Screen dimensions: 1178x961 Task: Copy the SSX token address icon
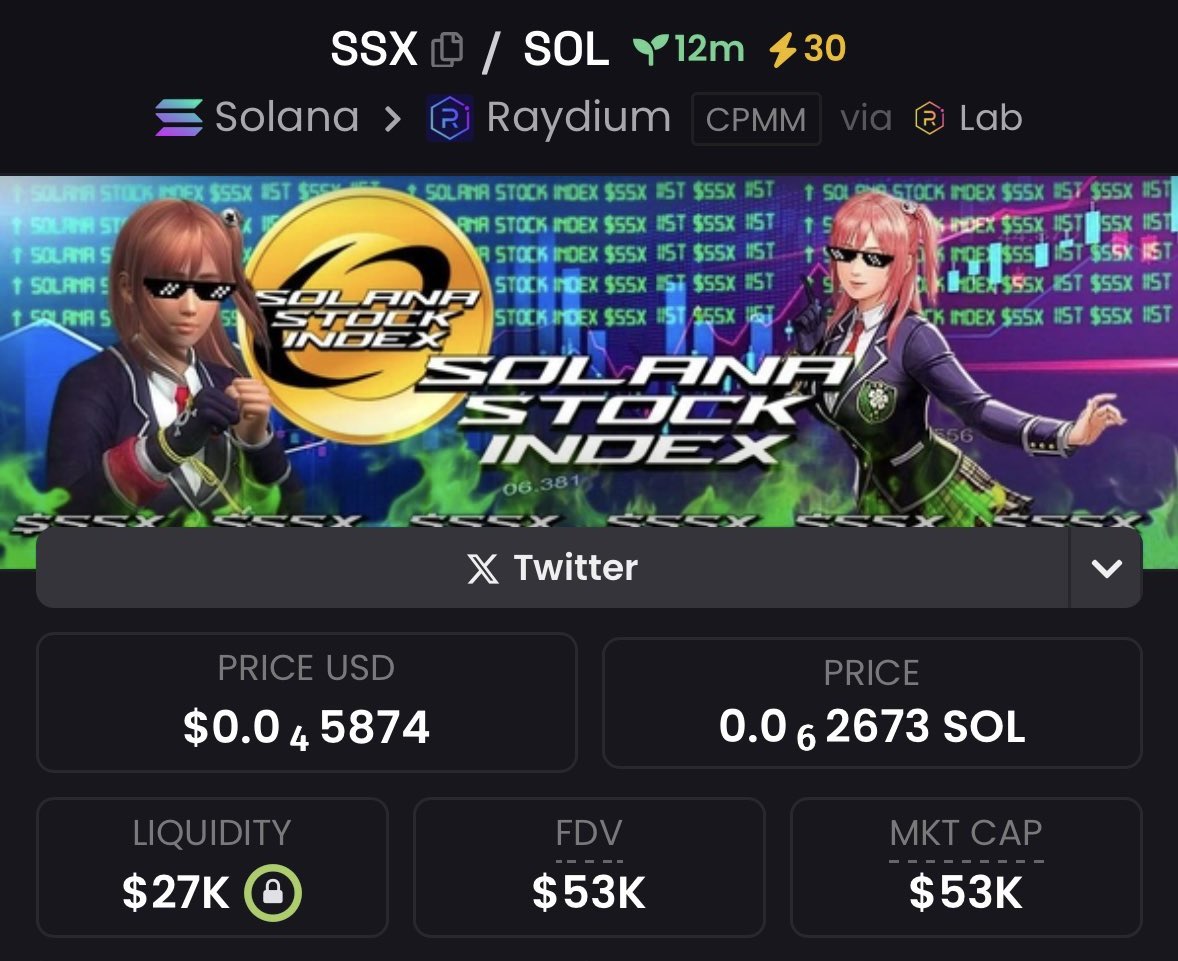(x=447, y=50)
